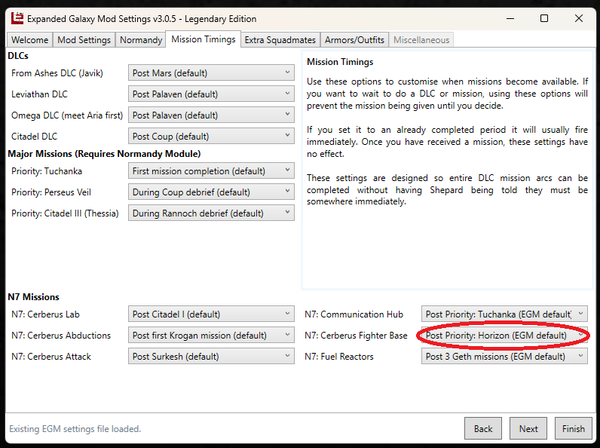Open the Leviathan DLC timing dropdown

pyautogui.click(x=211, y=94)
